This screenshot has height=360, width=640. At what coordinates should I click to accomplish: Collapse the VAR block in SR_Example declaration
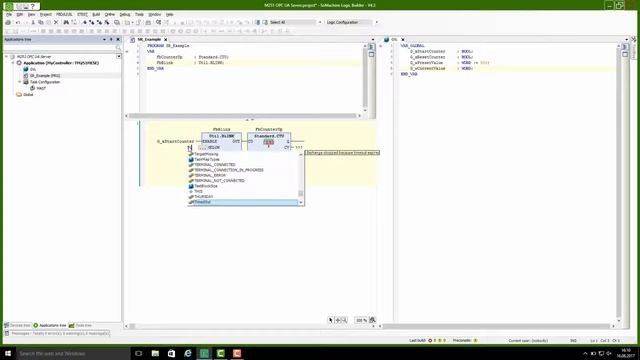pyautogui.click(x=127, y=51)
